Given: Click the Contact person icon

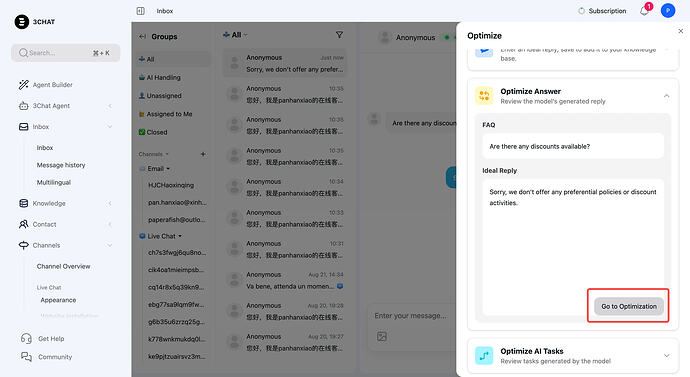Looking at the screenshot, I should point(24,224).
